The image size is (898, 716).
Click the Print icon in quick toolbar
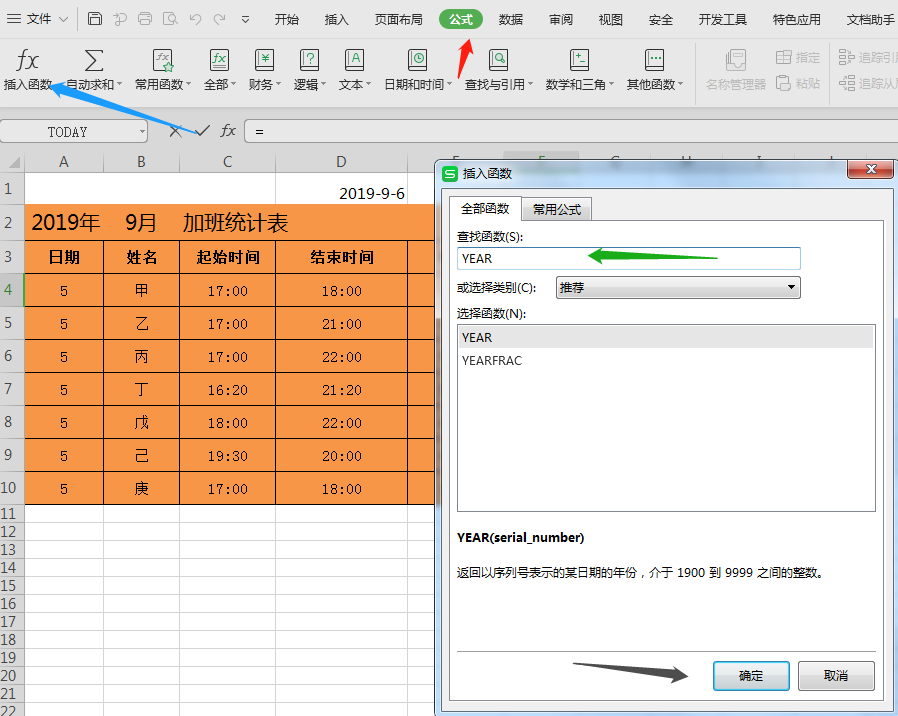145,19
